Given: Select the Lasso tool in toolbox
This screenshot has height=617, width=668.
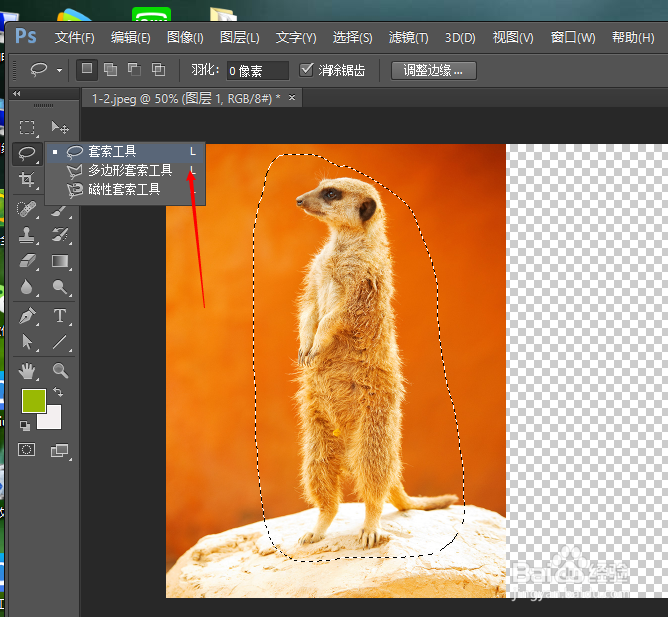Looking at the screenshot, I should pyautogui.click(x=27, y=153).
